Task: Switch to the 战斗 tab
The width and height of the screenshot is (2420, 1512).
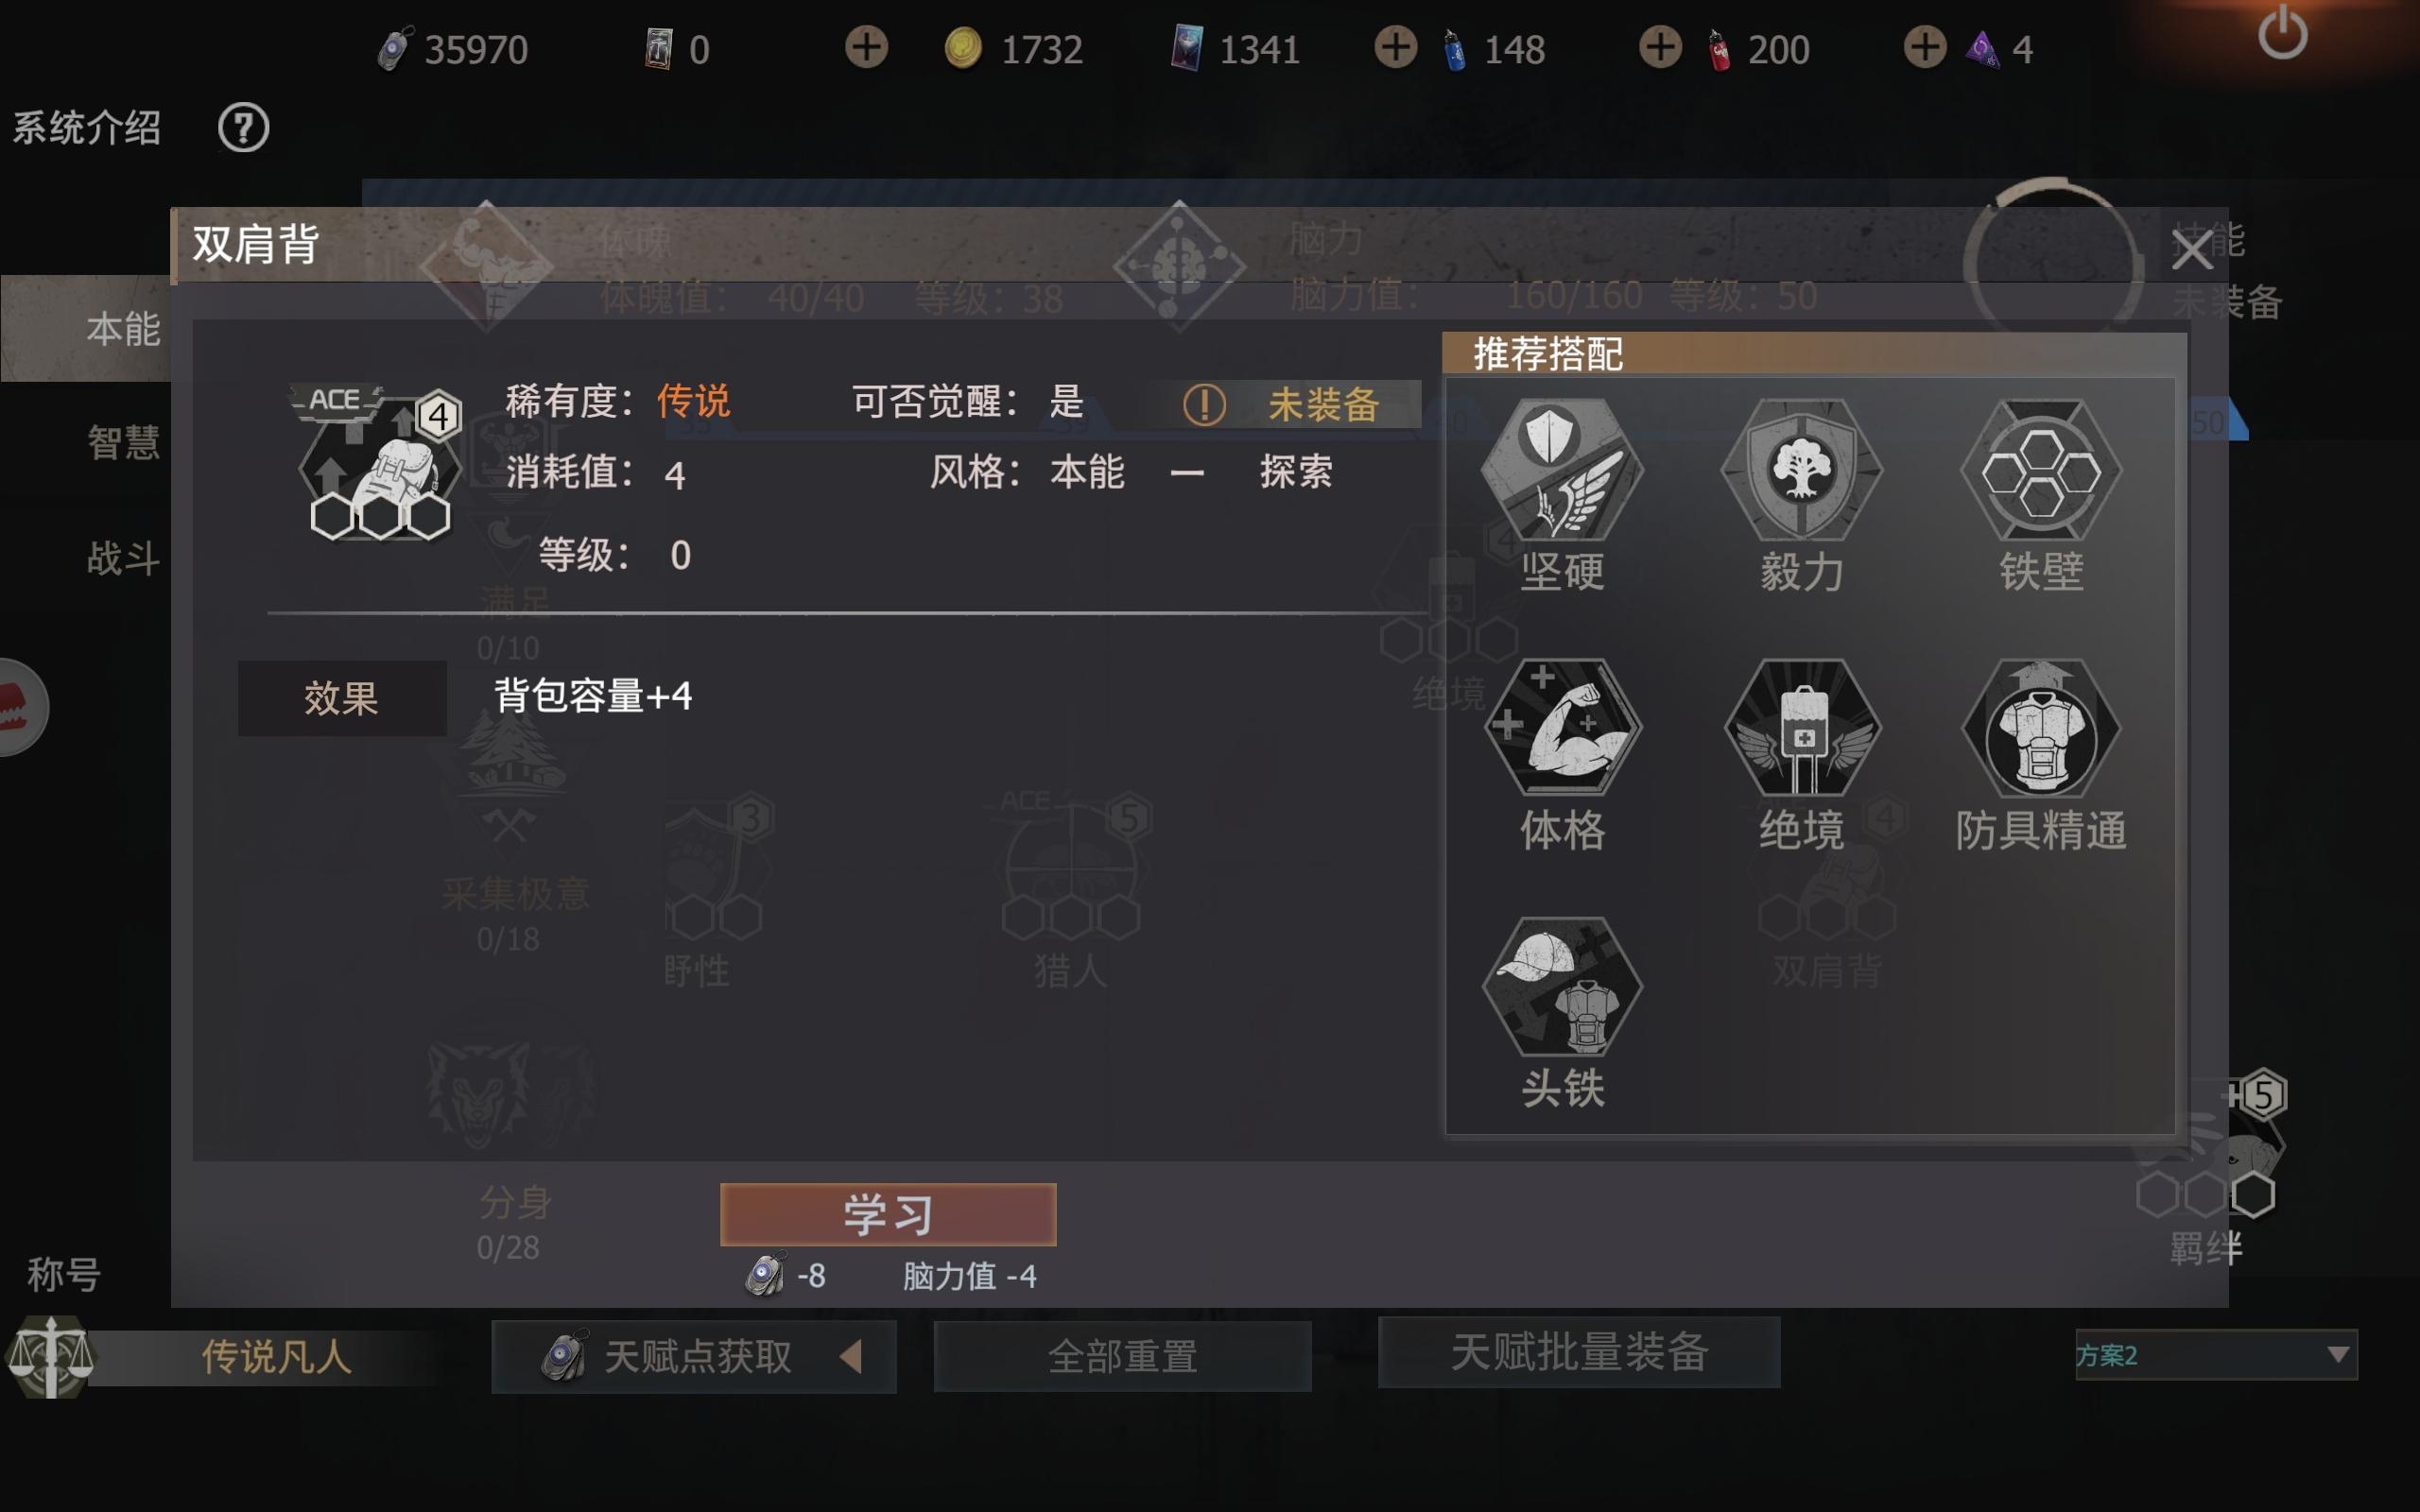Action: [123, 557]
